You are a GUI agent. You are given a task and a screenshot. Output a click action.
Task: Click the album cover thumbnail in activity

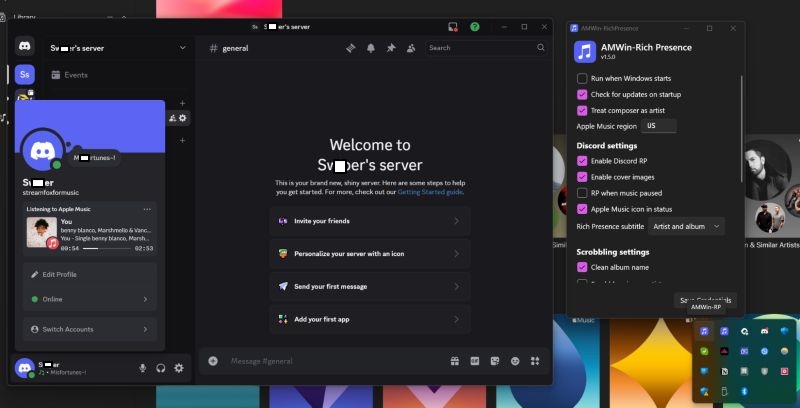42,233
